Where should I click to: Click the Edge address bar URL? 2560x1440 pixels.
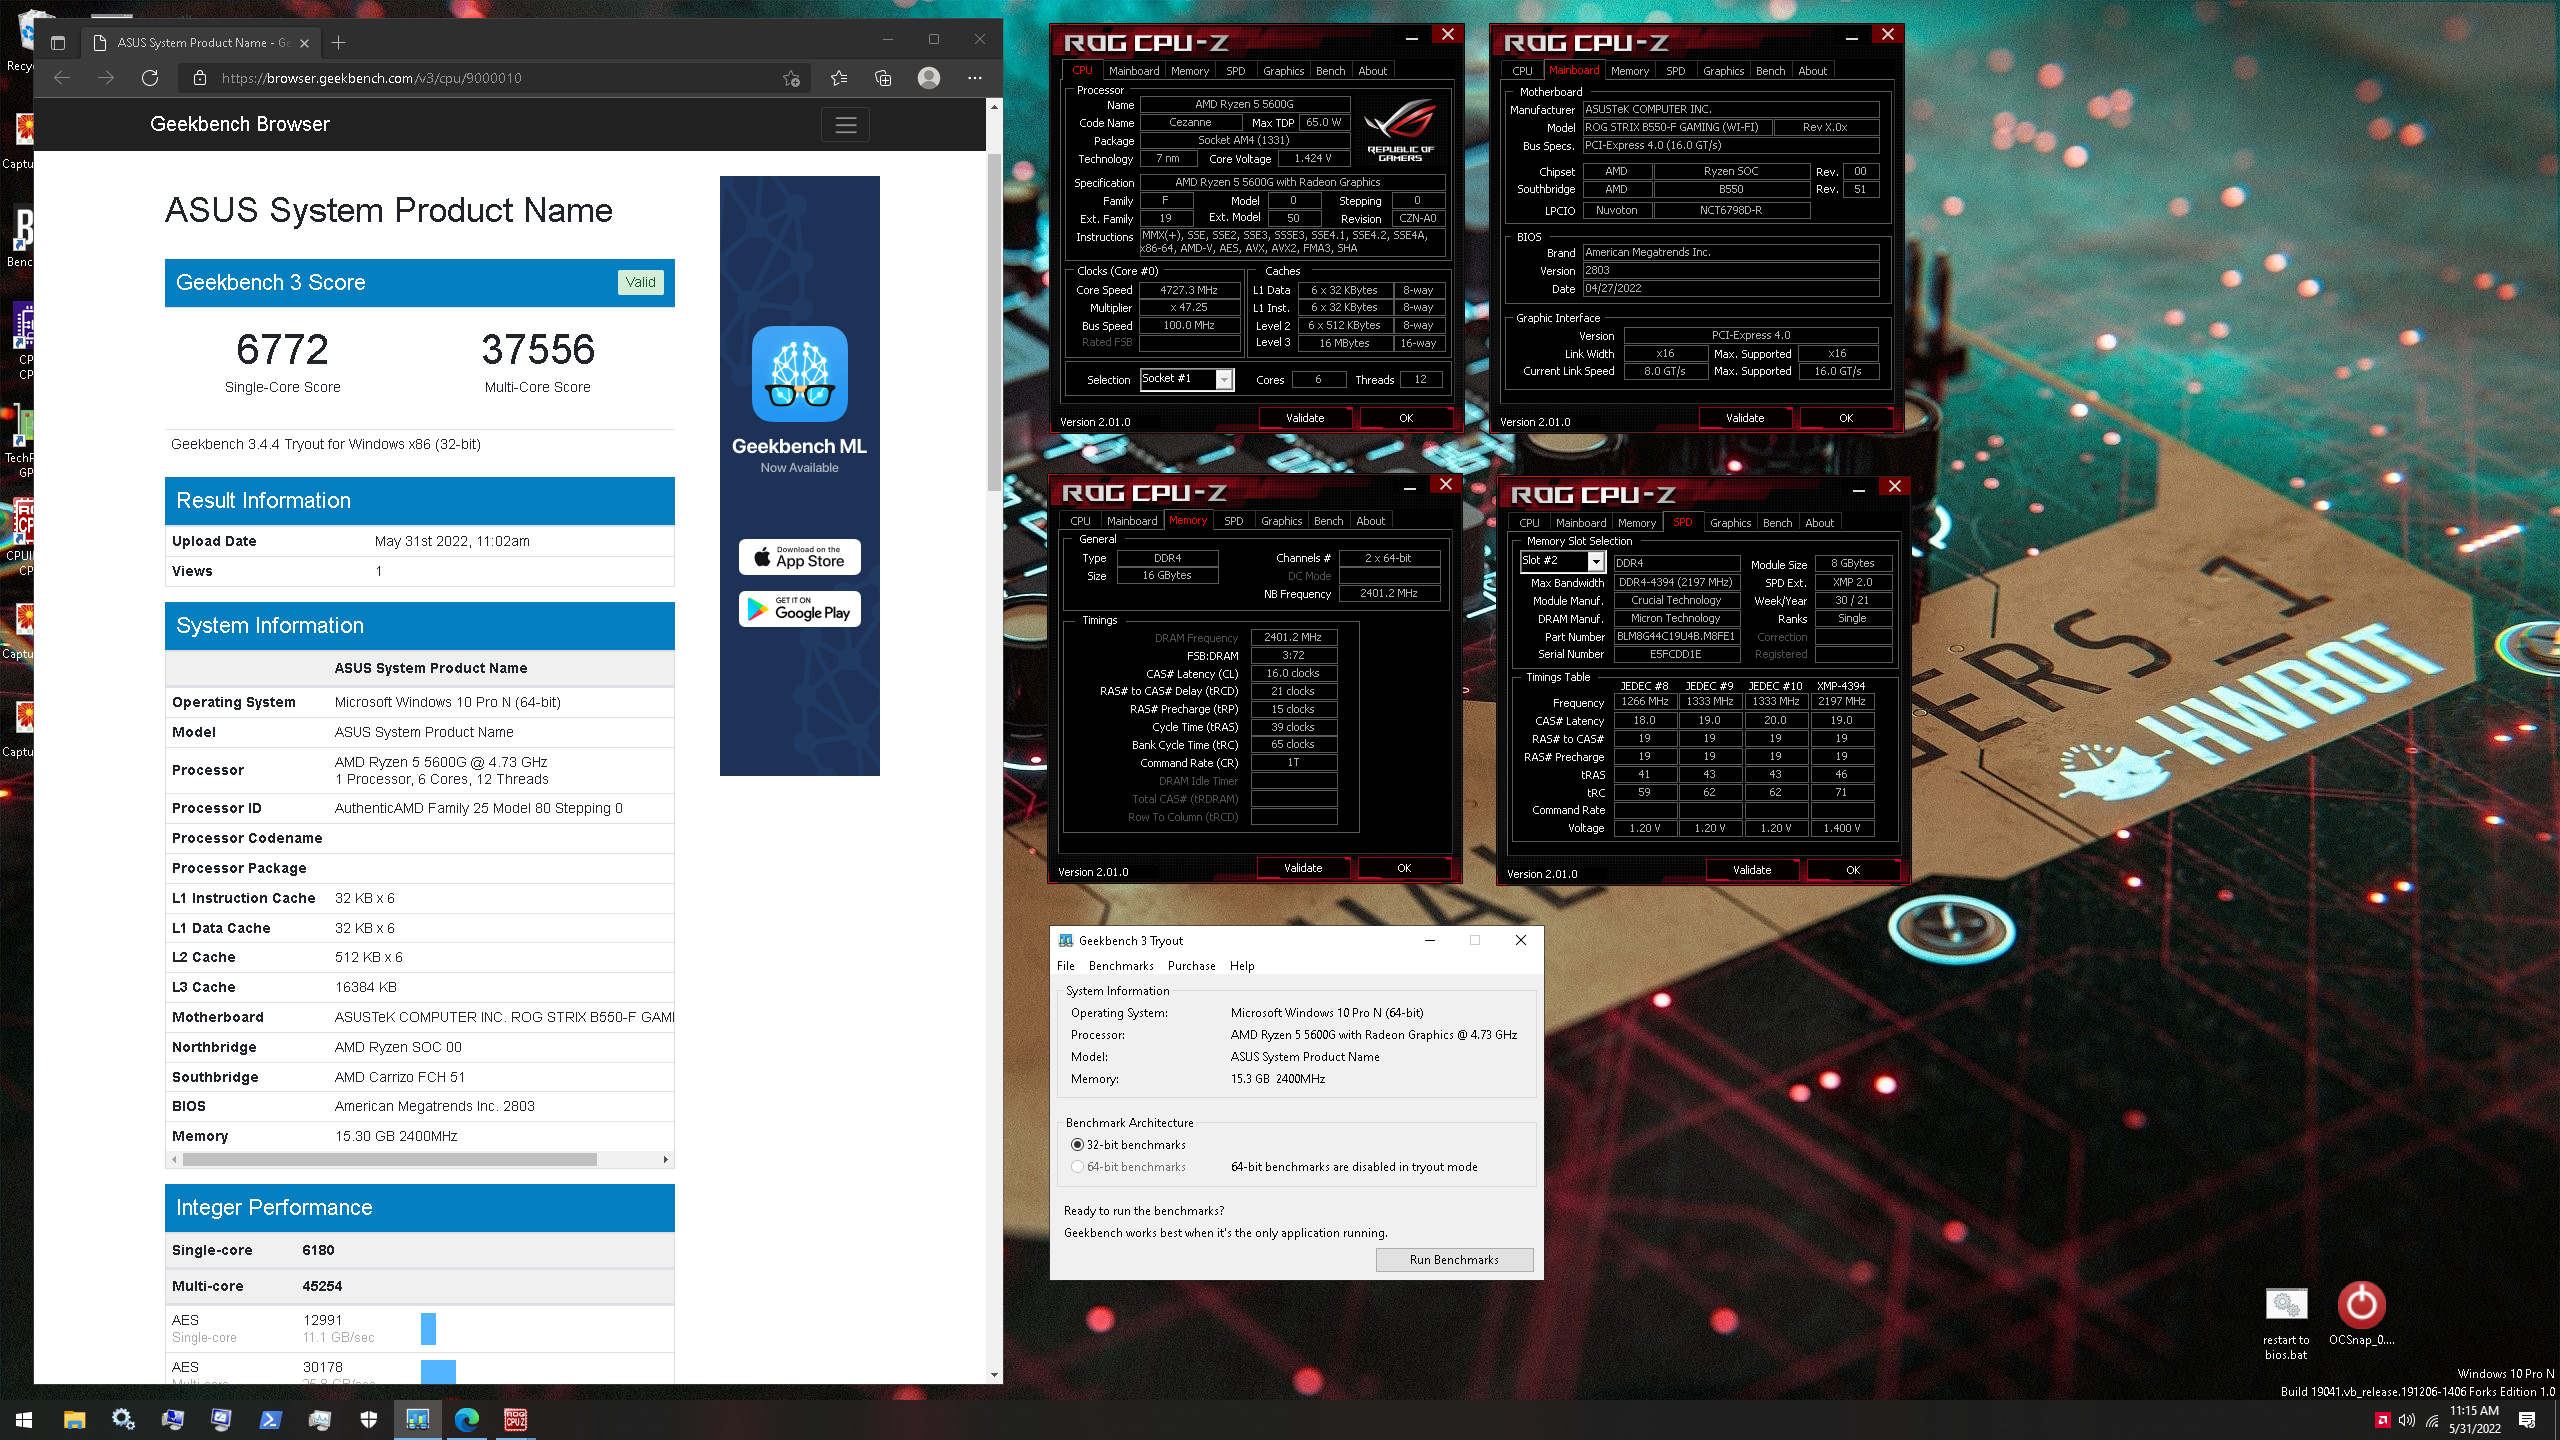pos(372,78)
